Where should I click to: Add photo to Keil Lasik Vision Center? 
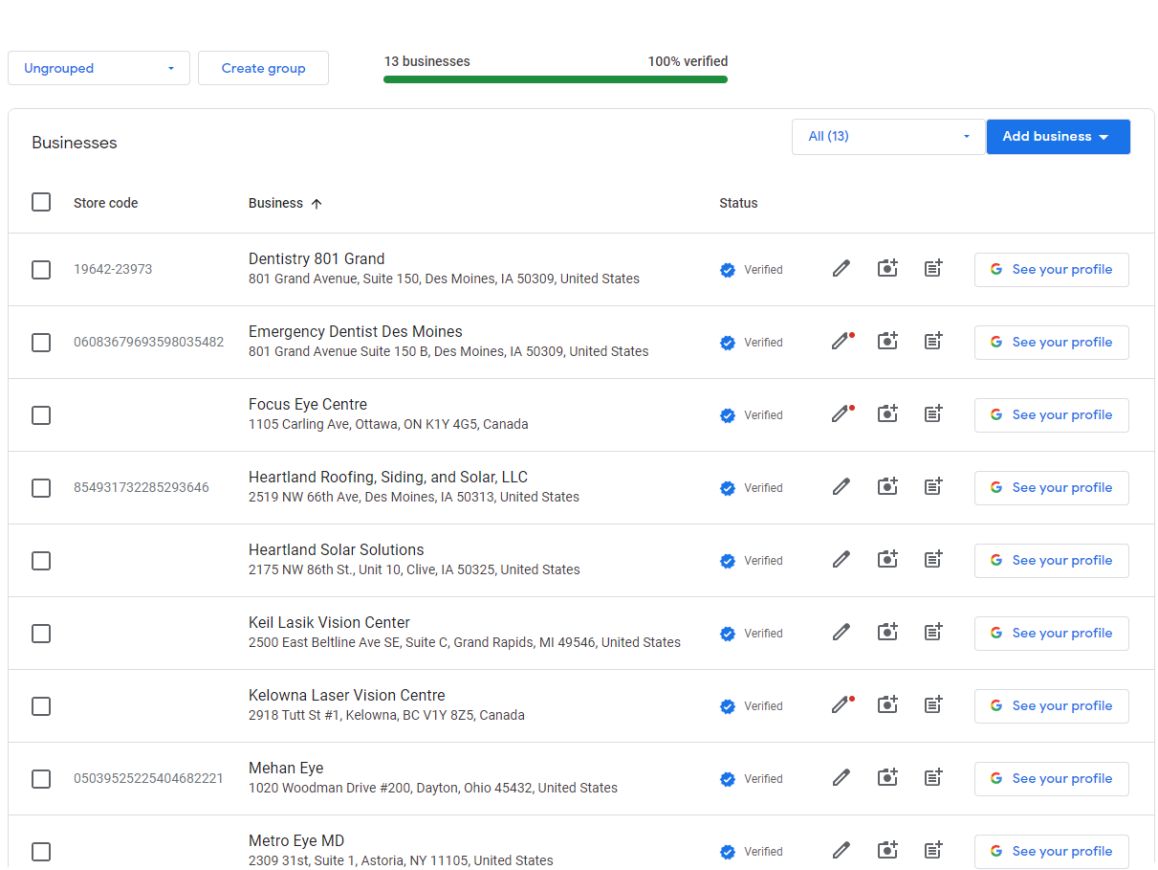point(887,631)
